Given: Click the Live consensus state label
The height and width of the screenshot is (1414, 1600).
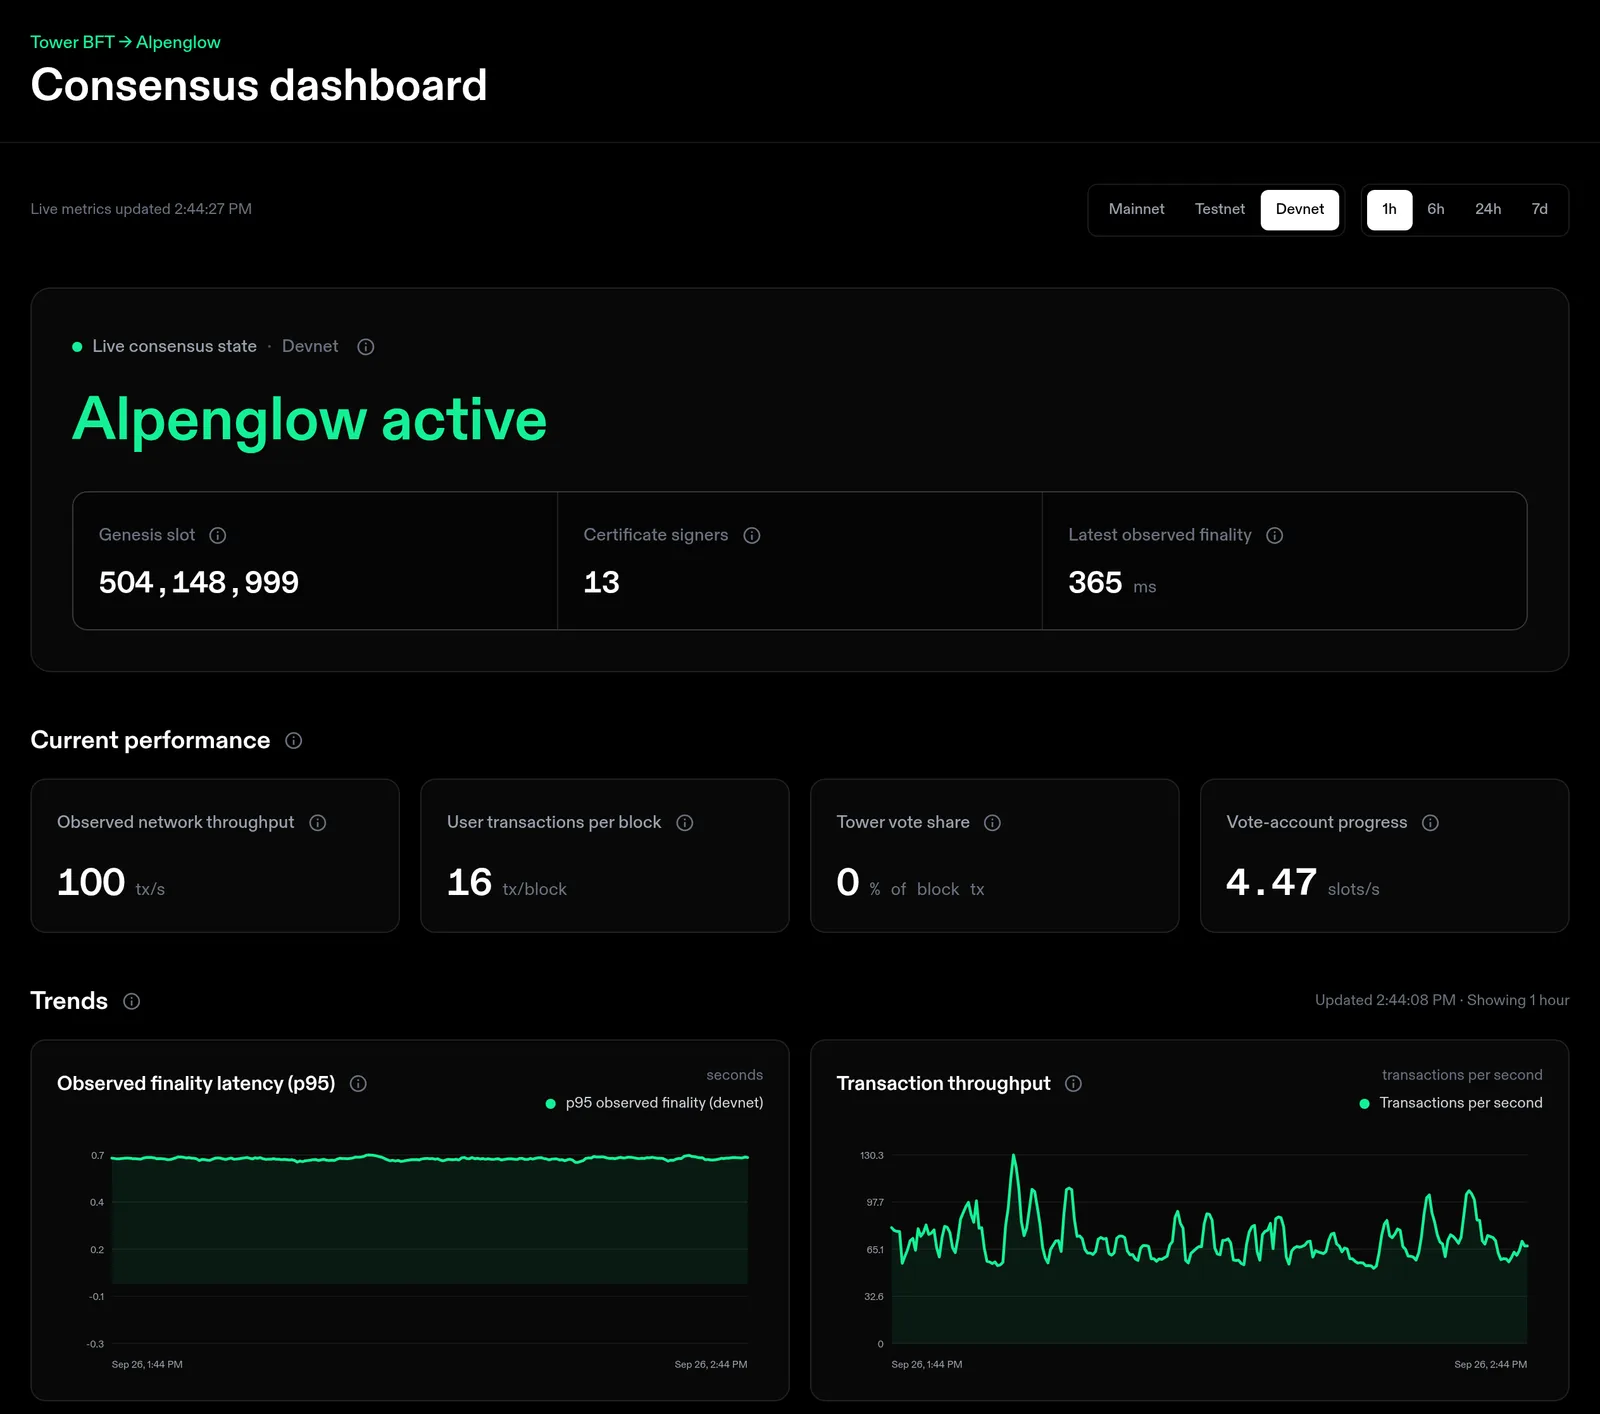Looking at the screenshot, I should (x=175, y=347).
